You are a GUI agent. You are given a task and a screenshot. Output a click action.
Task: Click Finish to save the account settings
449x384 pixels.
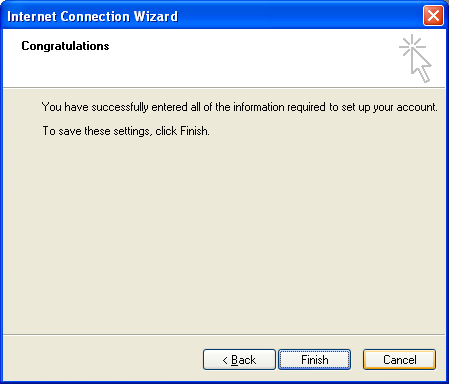click(x=314, y=359)
